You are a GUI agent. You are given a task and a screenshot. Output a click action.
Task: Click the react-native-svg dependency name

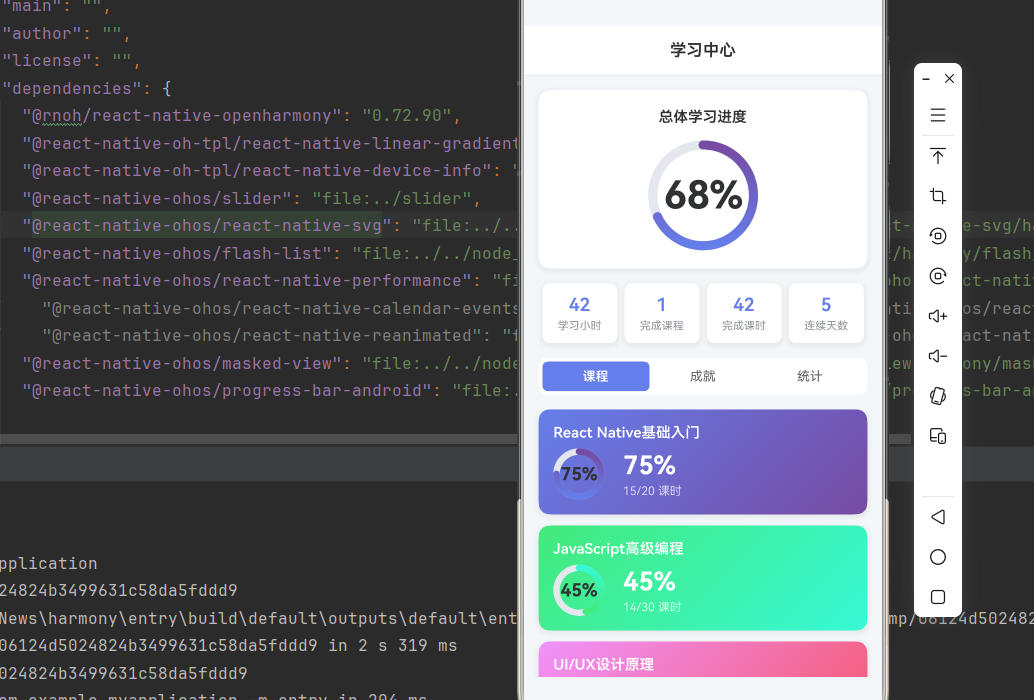pyautogui.click(x=207, y=226)
